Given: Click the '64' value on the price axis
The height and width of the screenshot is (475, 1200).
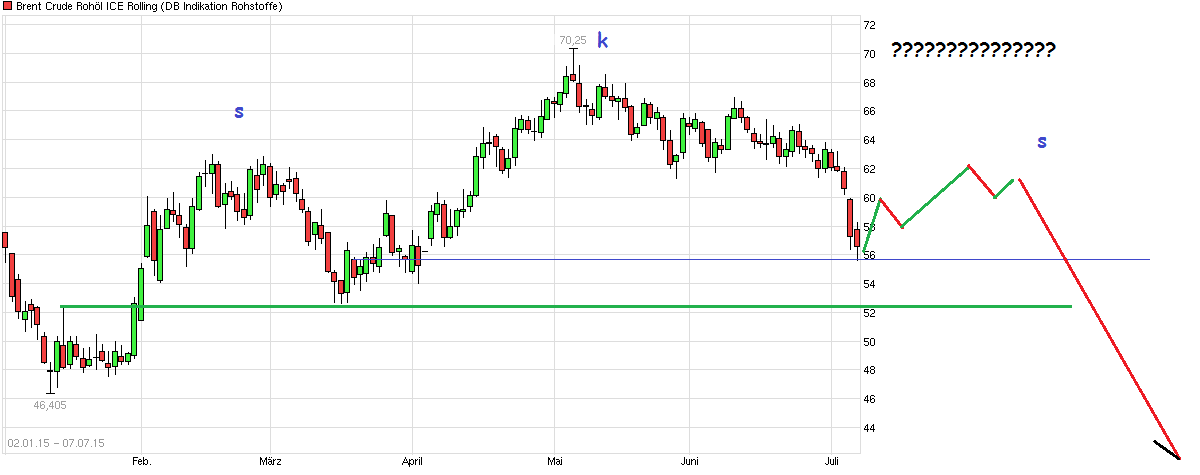Looking at the screenshot, I should tap(870, 140).
